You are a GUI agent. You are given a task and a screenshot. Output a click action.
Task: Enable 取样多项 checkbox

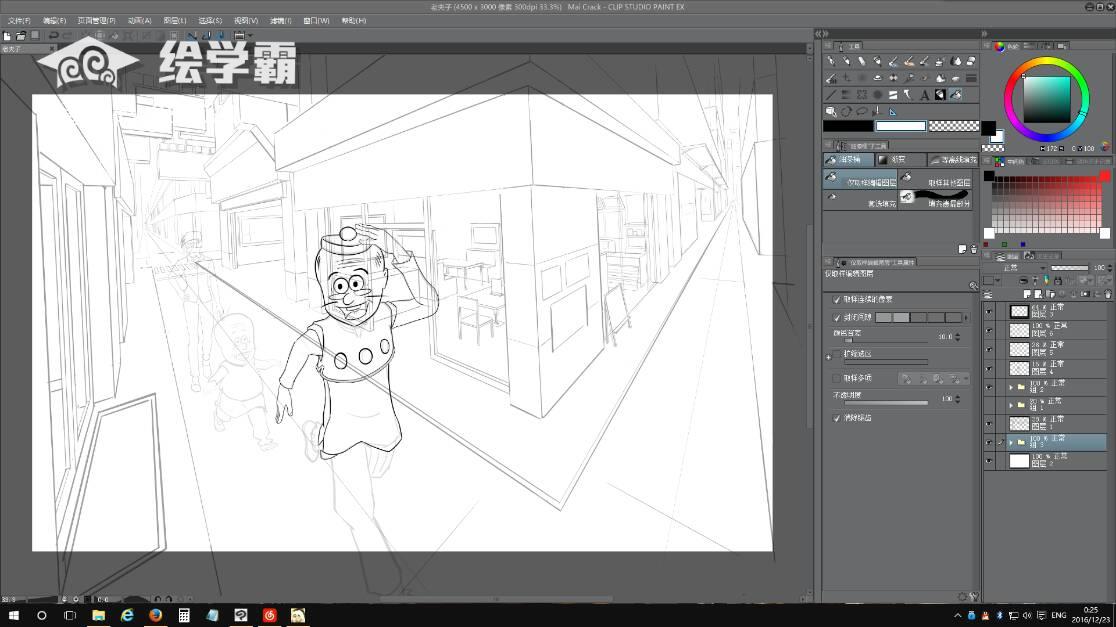click(x=837, y=378)
